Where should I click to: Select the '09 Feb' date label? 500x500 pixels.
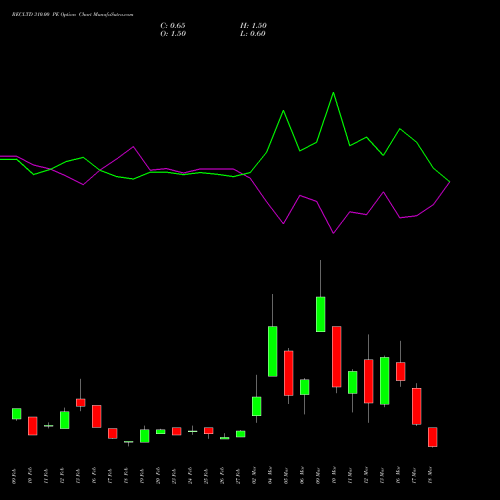[14, 476]
